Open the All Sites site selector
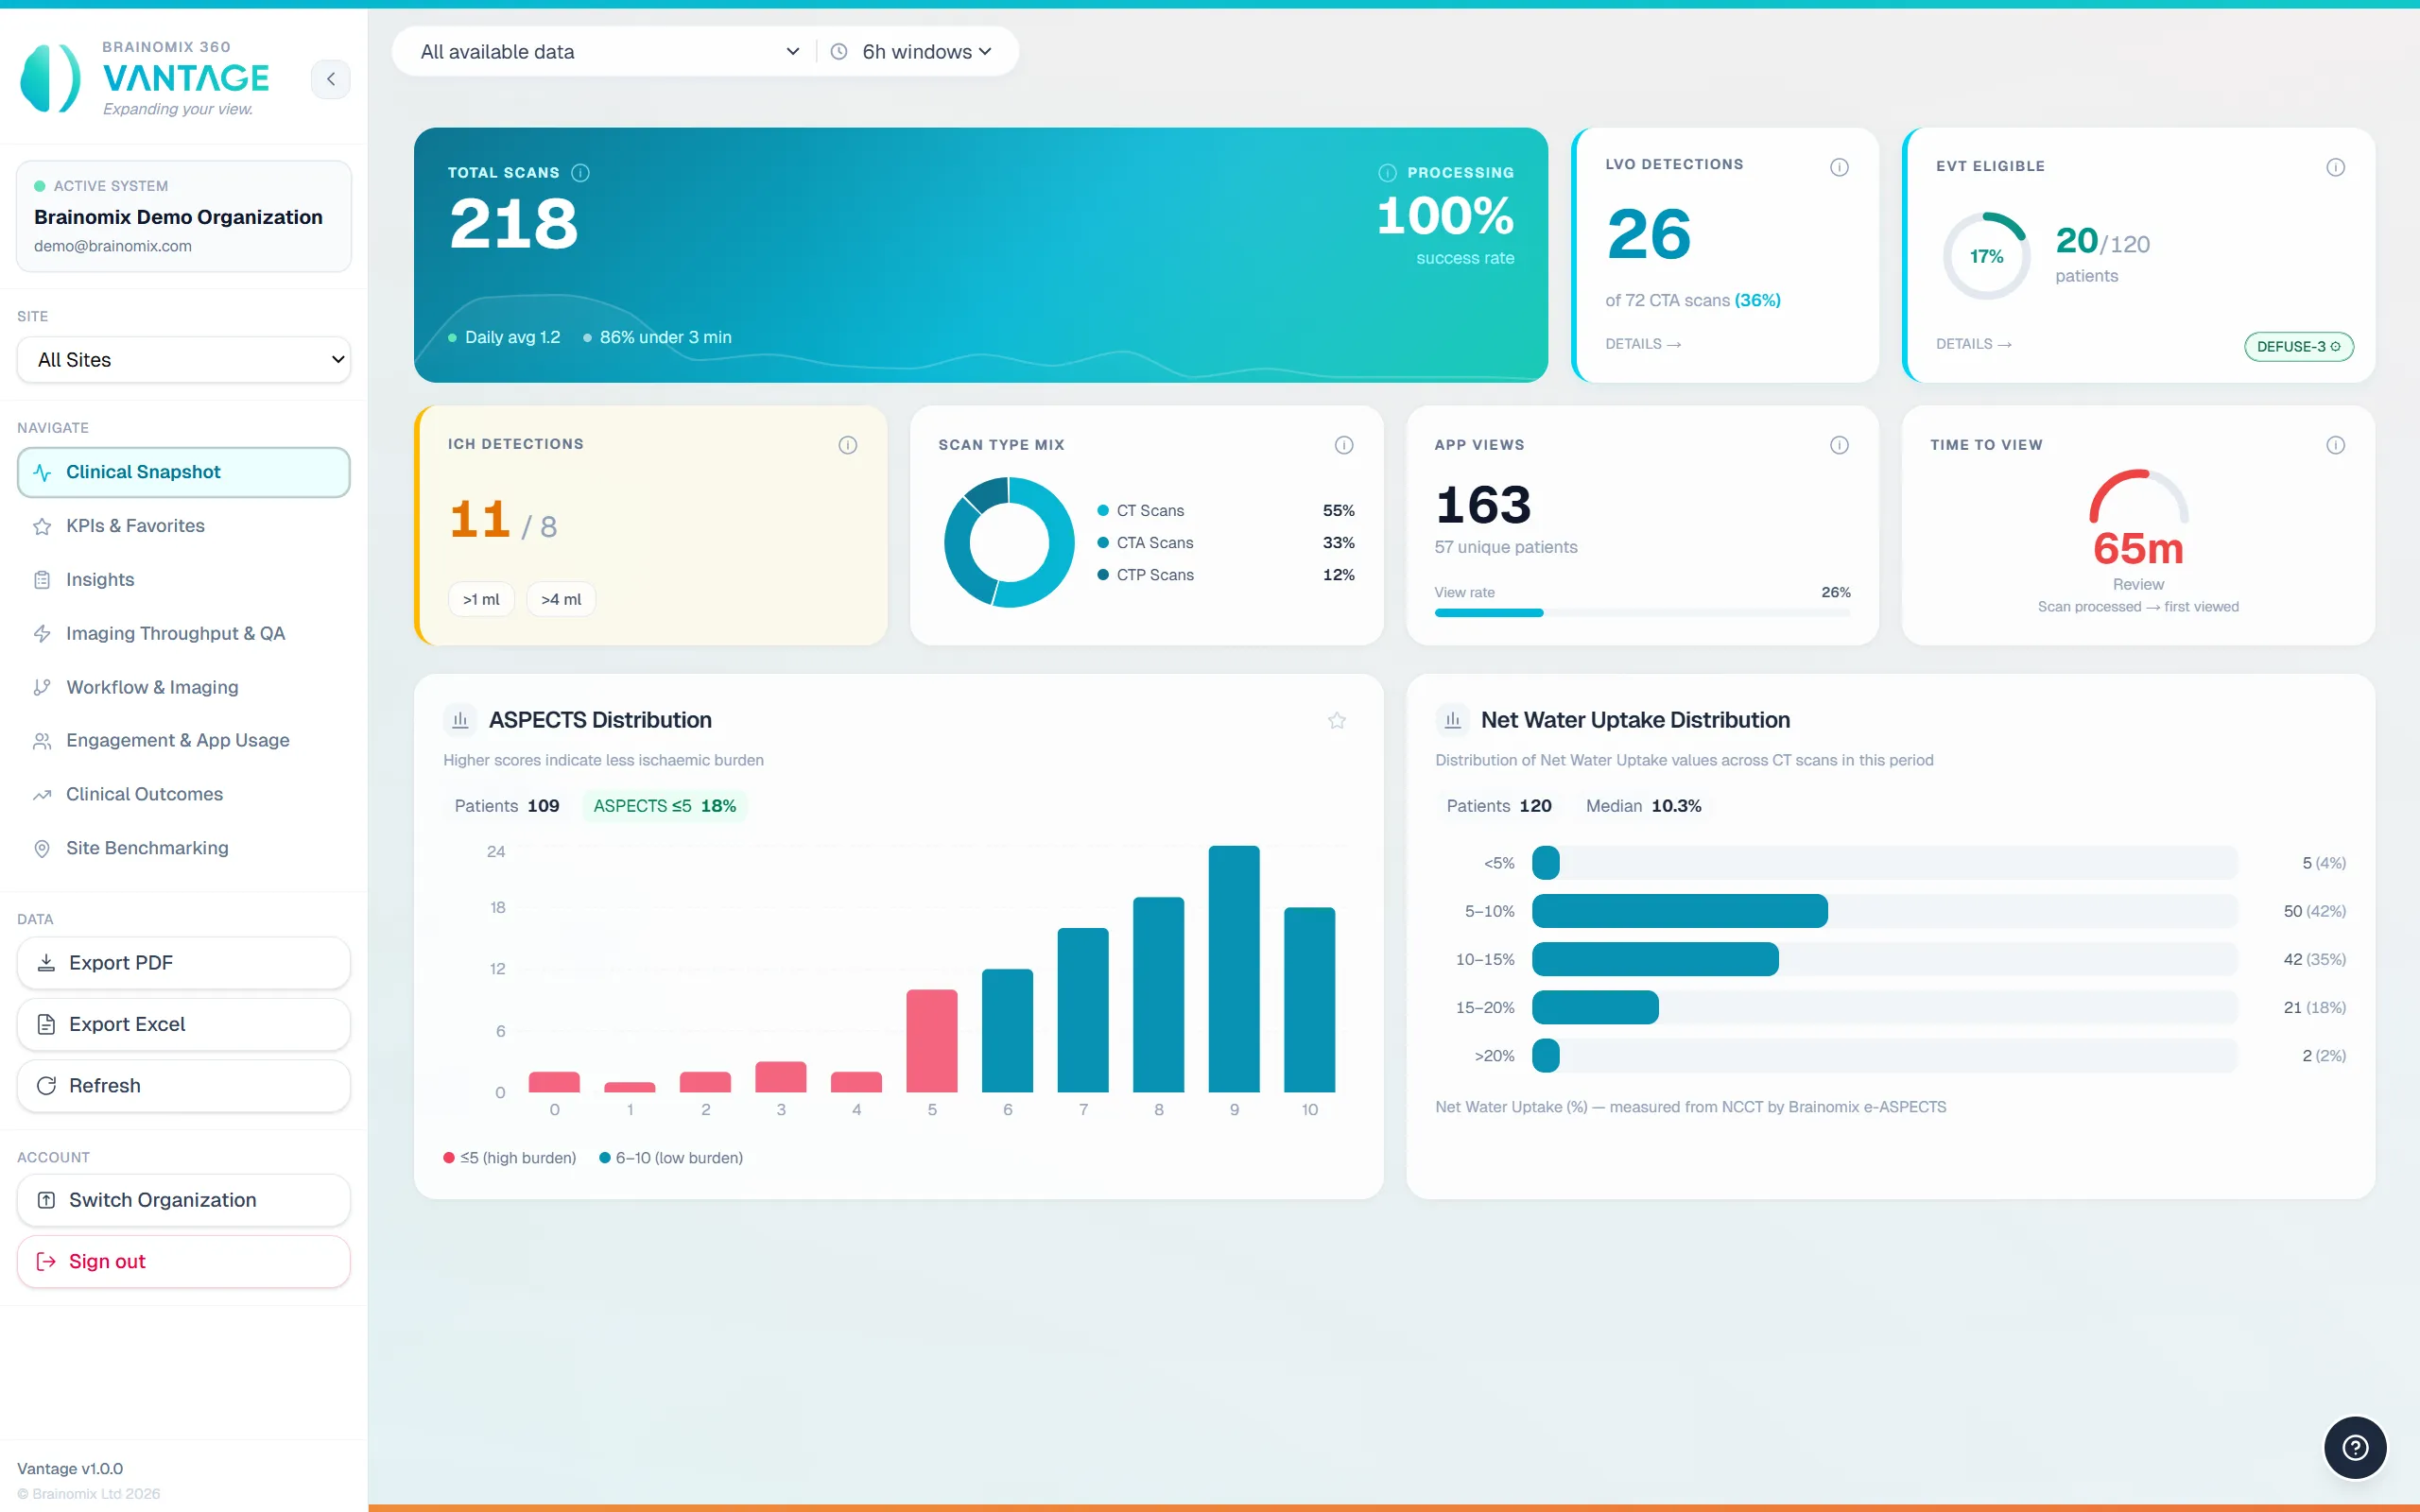This screenshot has width=2420, height=1512. [184, 359]
